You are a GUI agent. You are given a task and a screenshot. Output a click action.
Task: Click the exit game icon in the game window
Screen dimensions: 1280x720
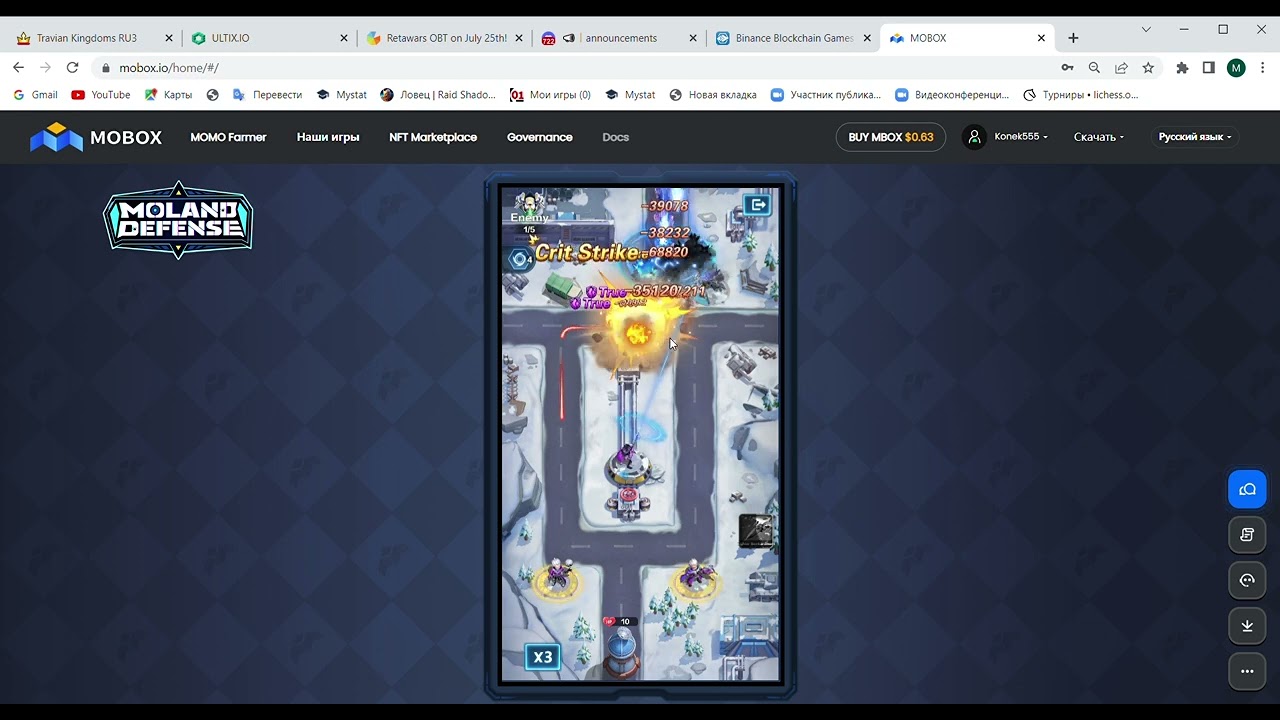click(x=757, y=205)
